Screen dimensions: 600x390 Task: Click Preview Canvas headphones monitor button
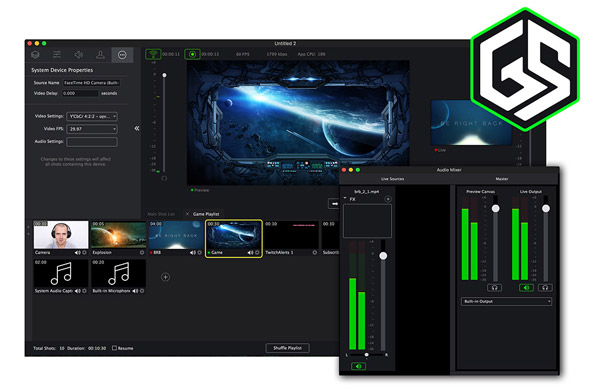tap(494, 288)
